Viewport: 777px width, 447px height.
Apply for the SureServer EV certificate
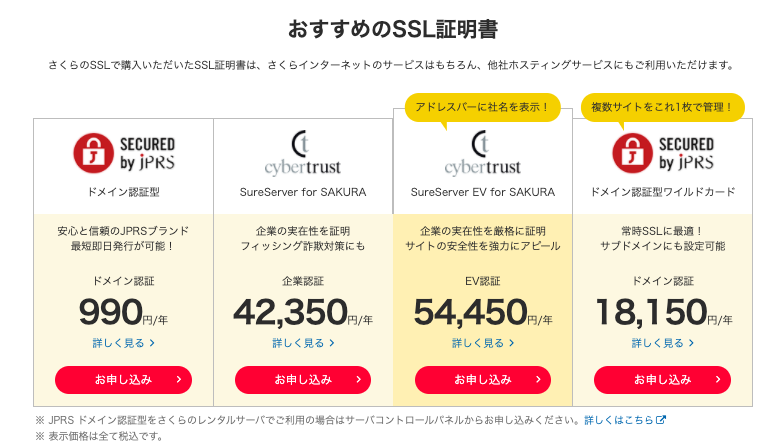(x=482, y=380)
